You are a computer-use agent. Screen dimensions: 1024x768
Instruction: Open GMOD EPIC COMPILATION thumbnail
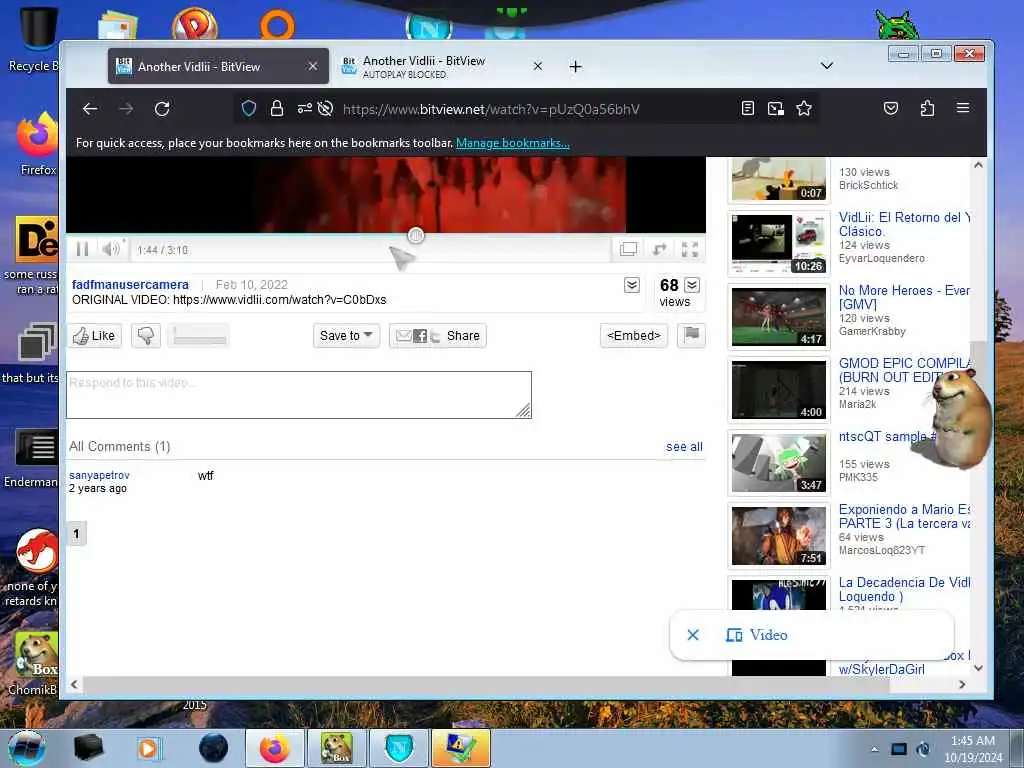[x=778, y=390]
